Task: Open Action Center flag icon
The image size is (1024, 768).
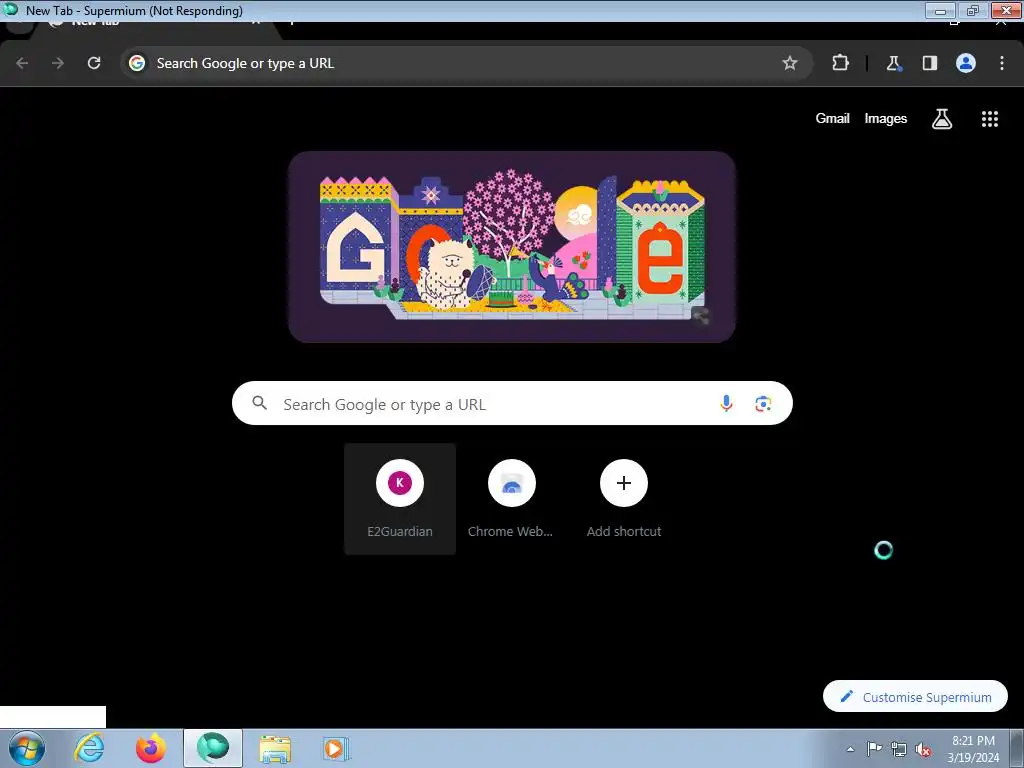Action: pos(874,749)
